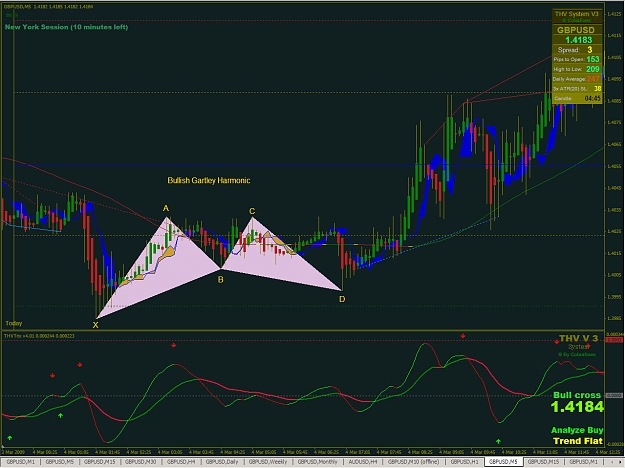Click the red-highlighted indicator level value box
Screen dimensions: 625x468
point(614,340)
